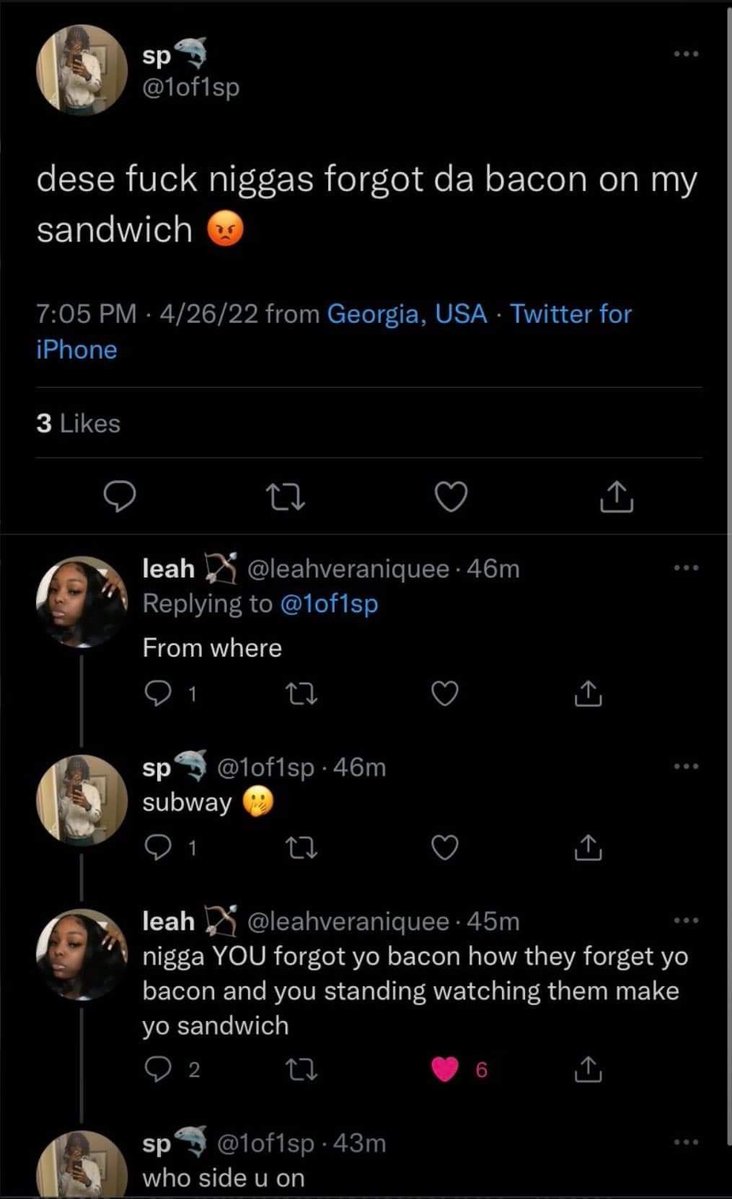Reply to leah's 'YOU forgot yo bacon' tweet
732x1199 pixels.
pyautogui.click(x=158, y=1069)
